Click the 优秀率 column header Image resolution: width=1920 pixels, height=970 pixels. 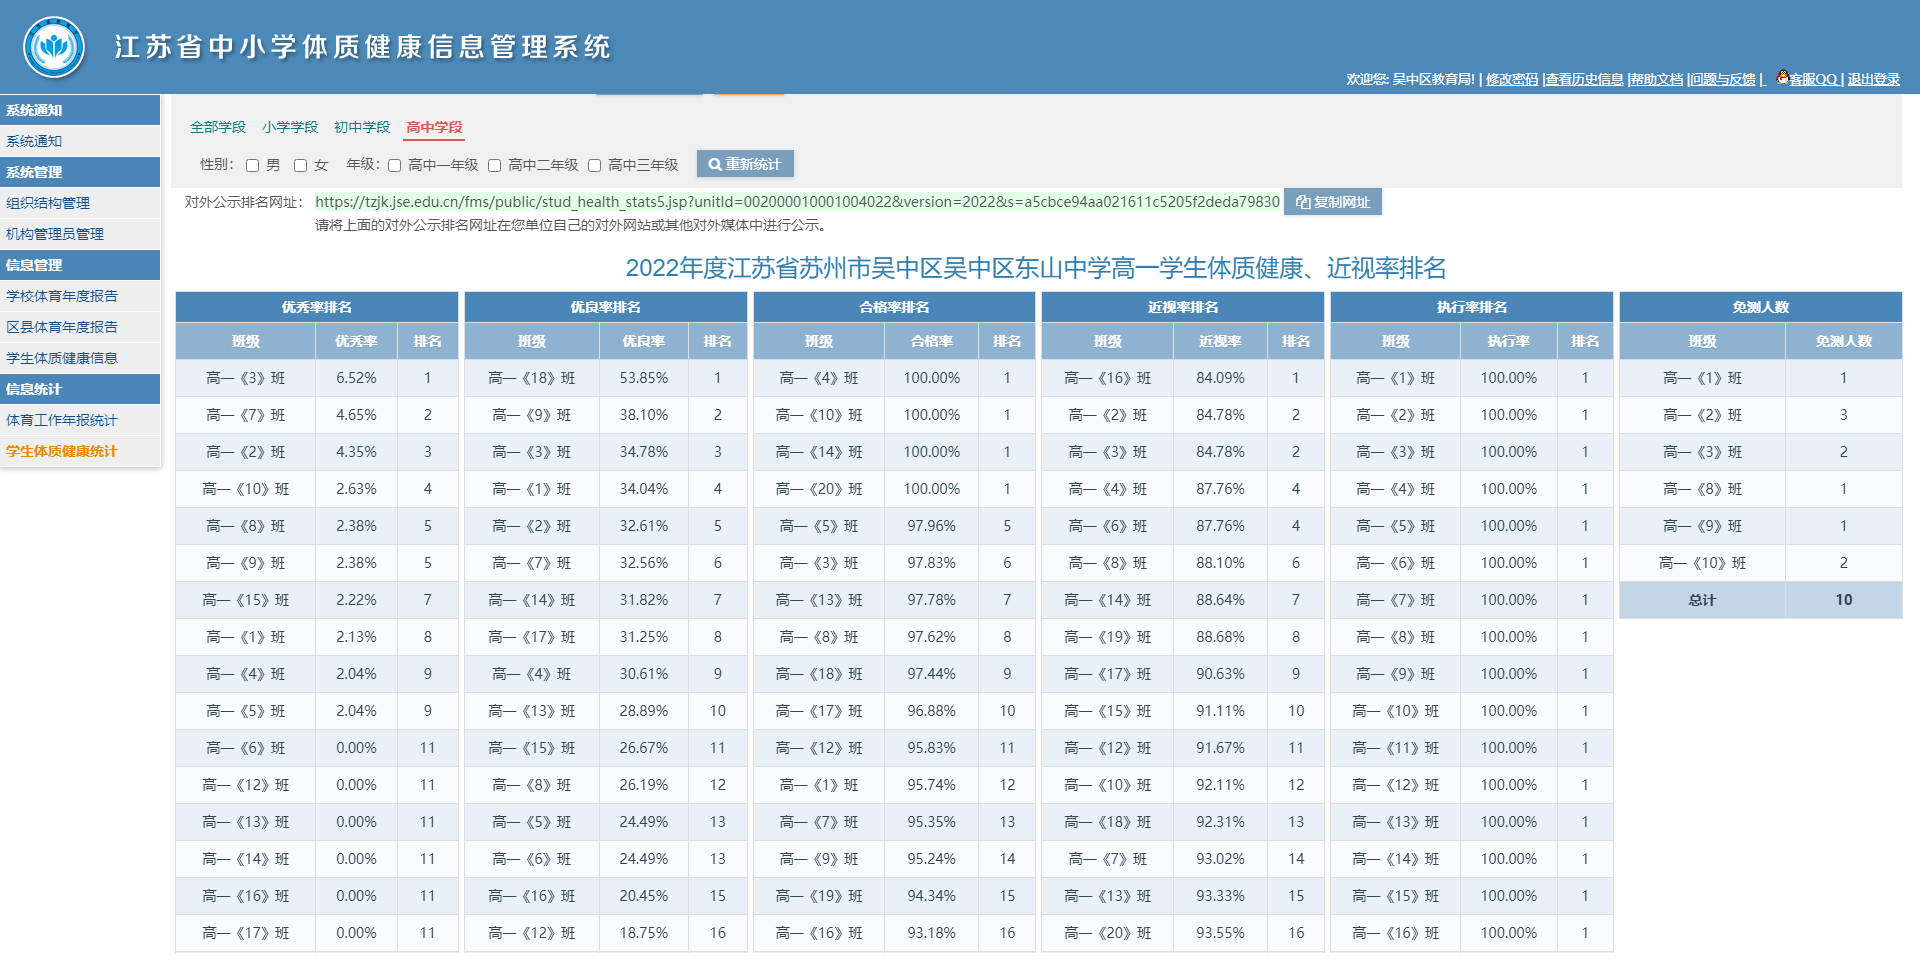357,341
